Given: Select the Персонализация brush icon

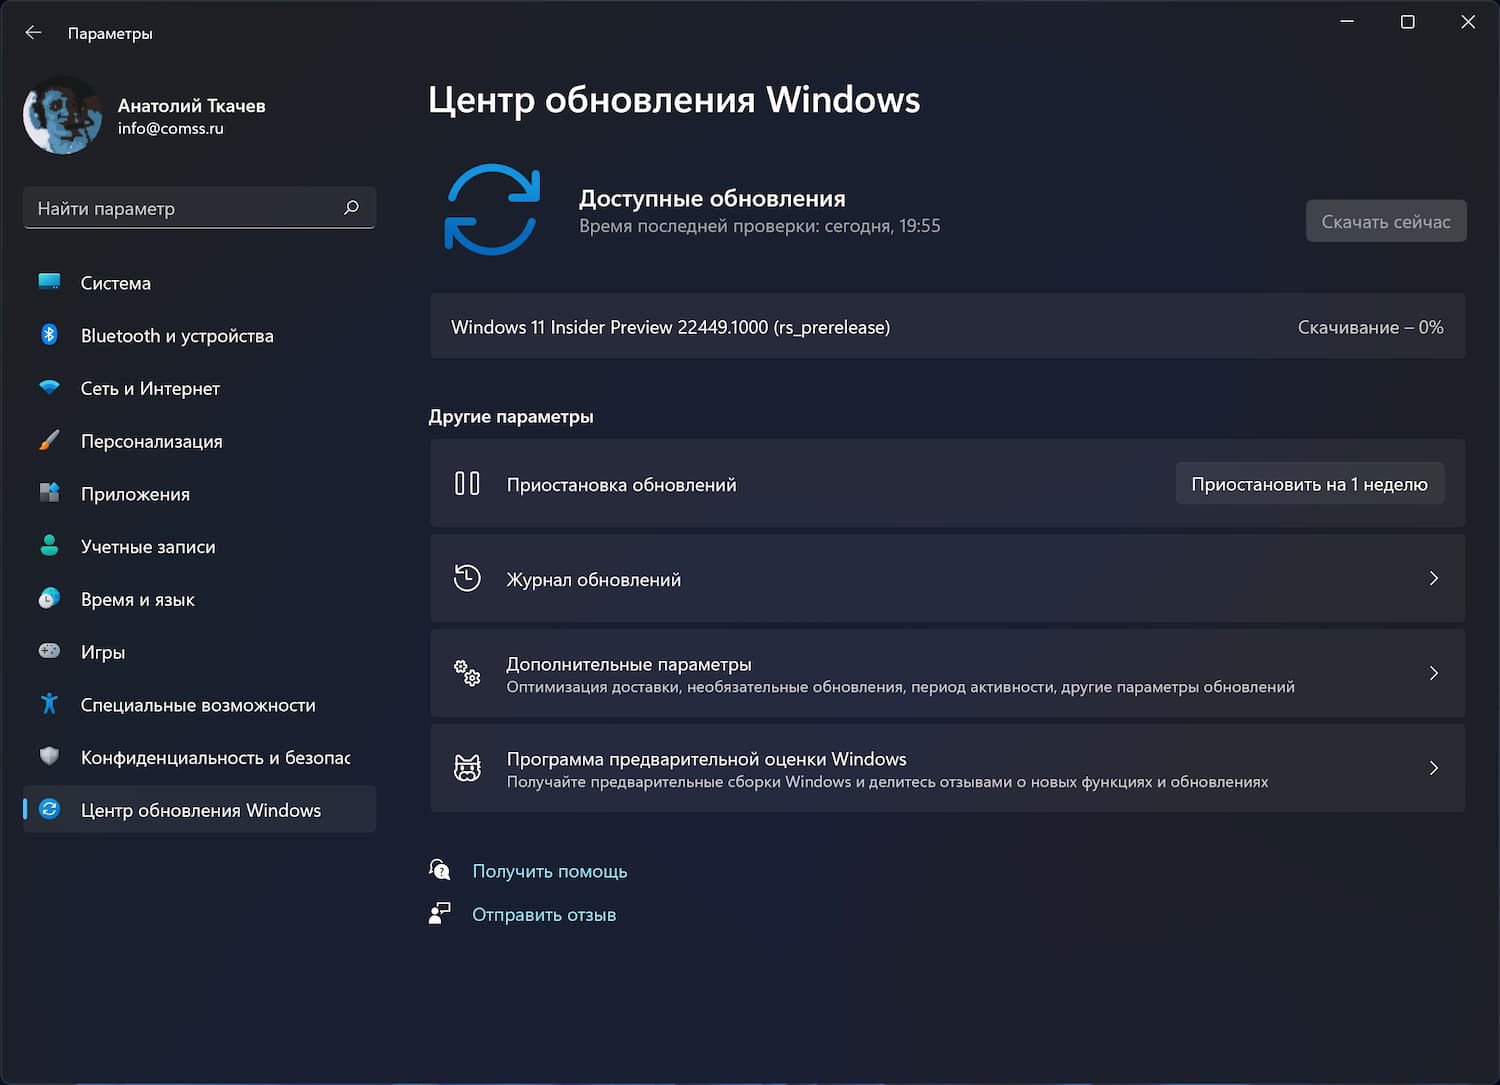Looking at the screenshot, I should [x=49, y=440].
